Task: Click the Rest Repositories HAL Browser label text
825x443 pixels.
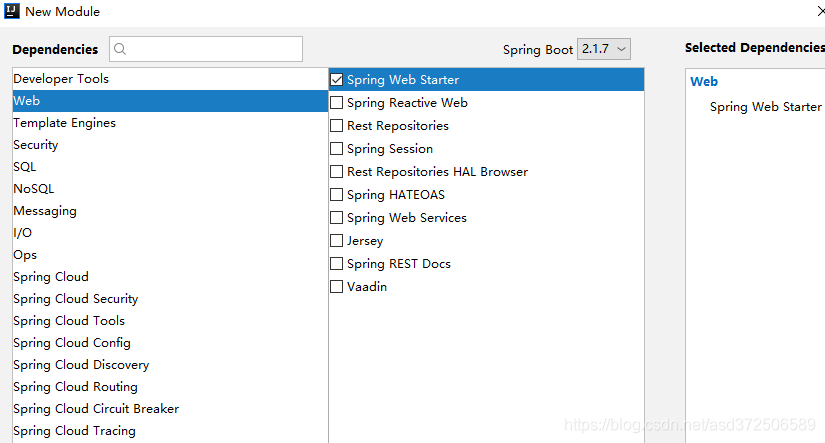Action: tap(437, 172)
